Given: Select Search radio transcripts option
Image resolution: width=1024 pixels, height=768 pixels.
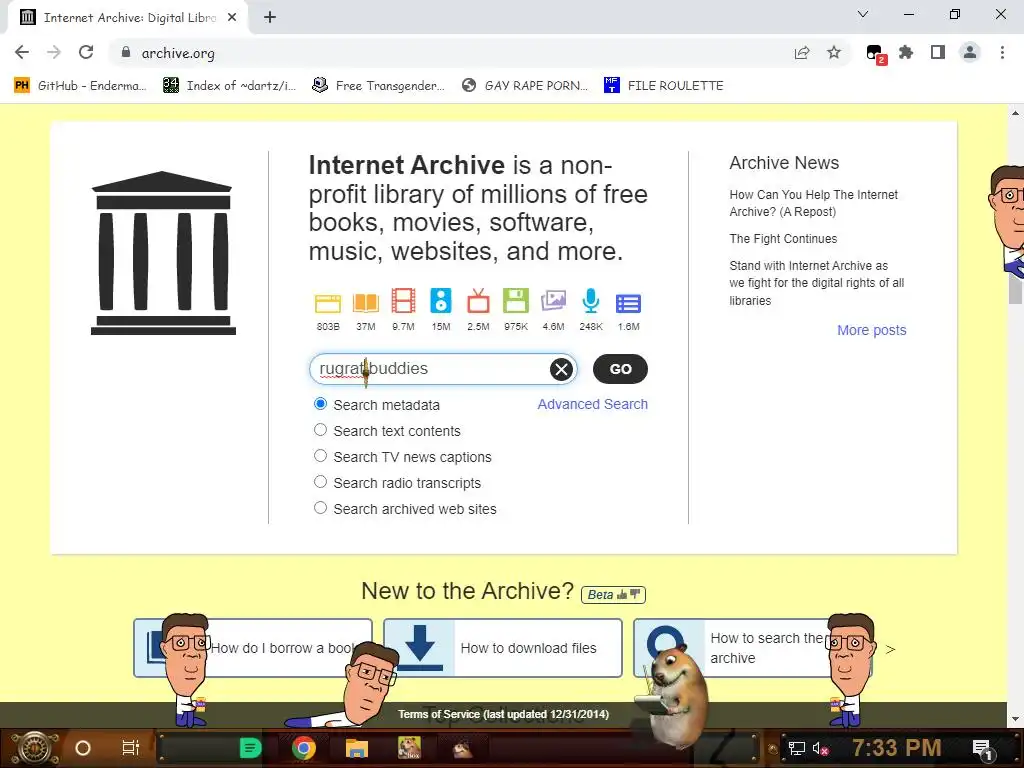Looking at the screenshot, I should tap(320, 482).
